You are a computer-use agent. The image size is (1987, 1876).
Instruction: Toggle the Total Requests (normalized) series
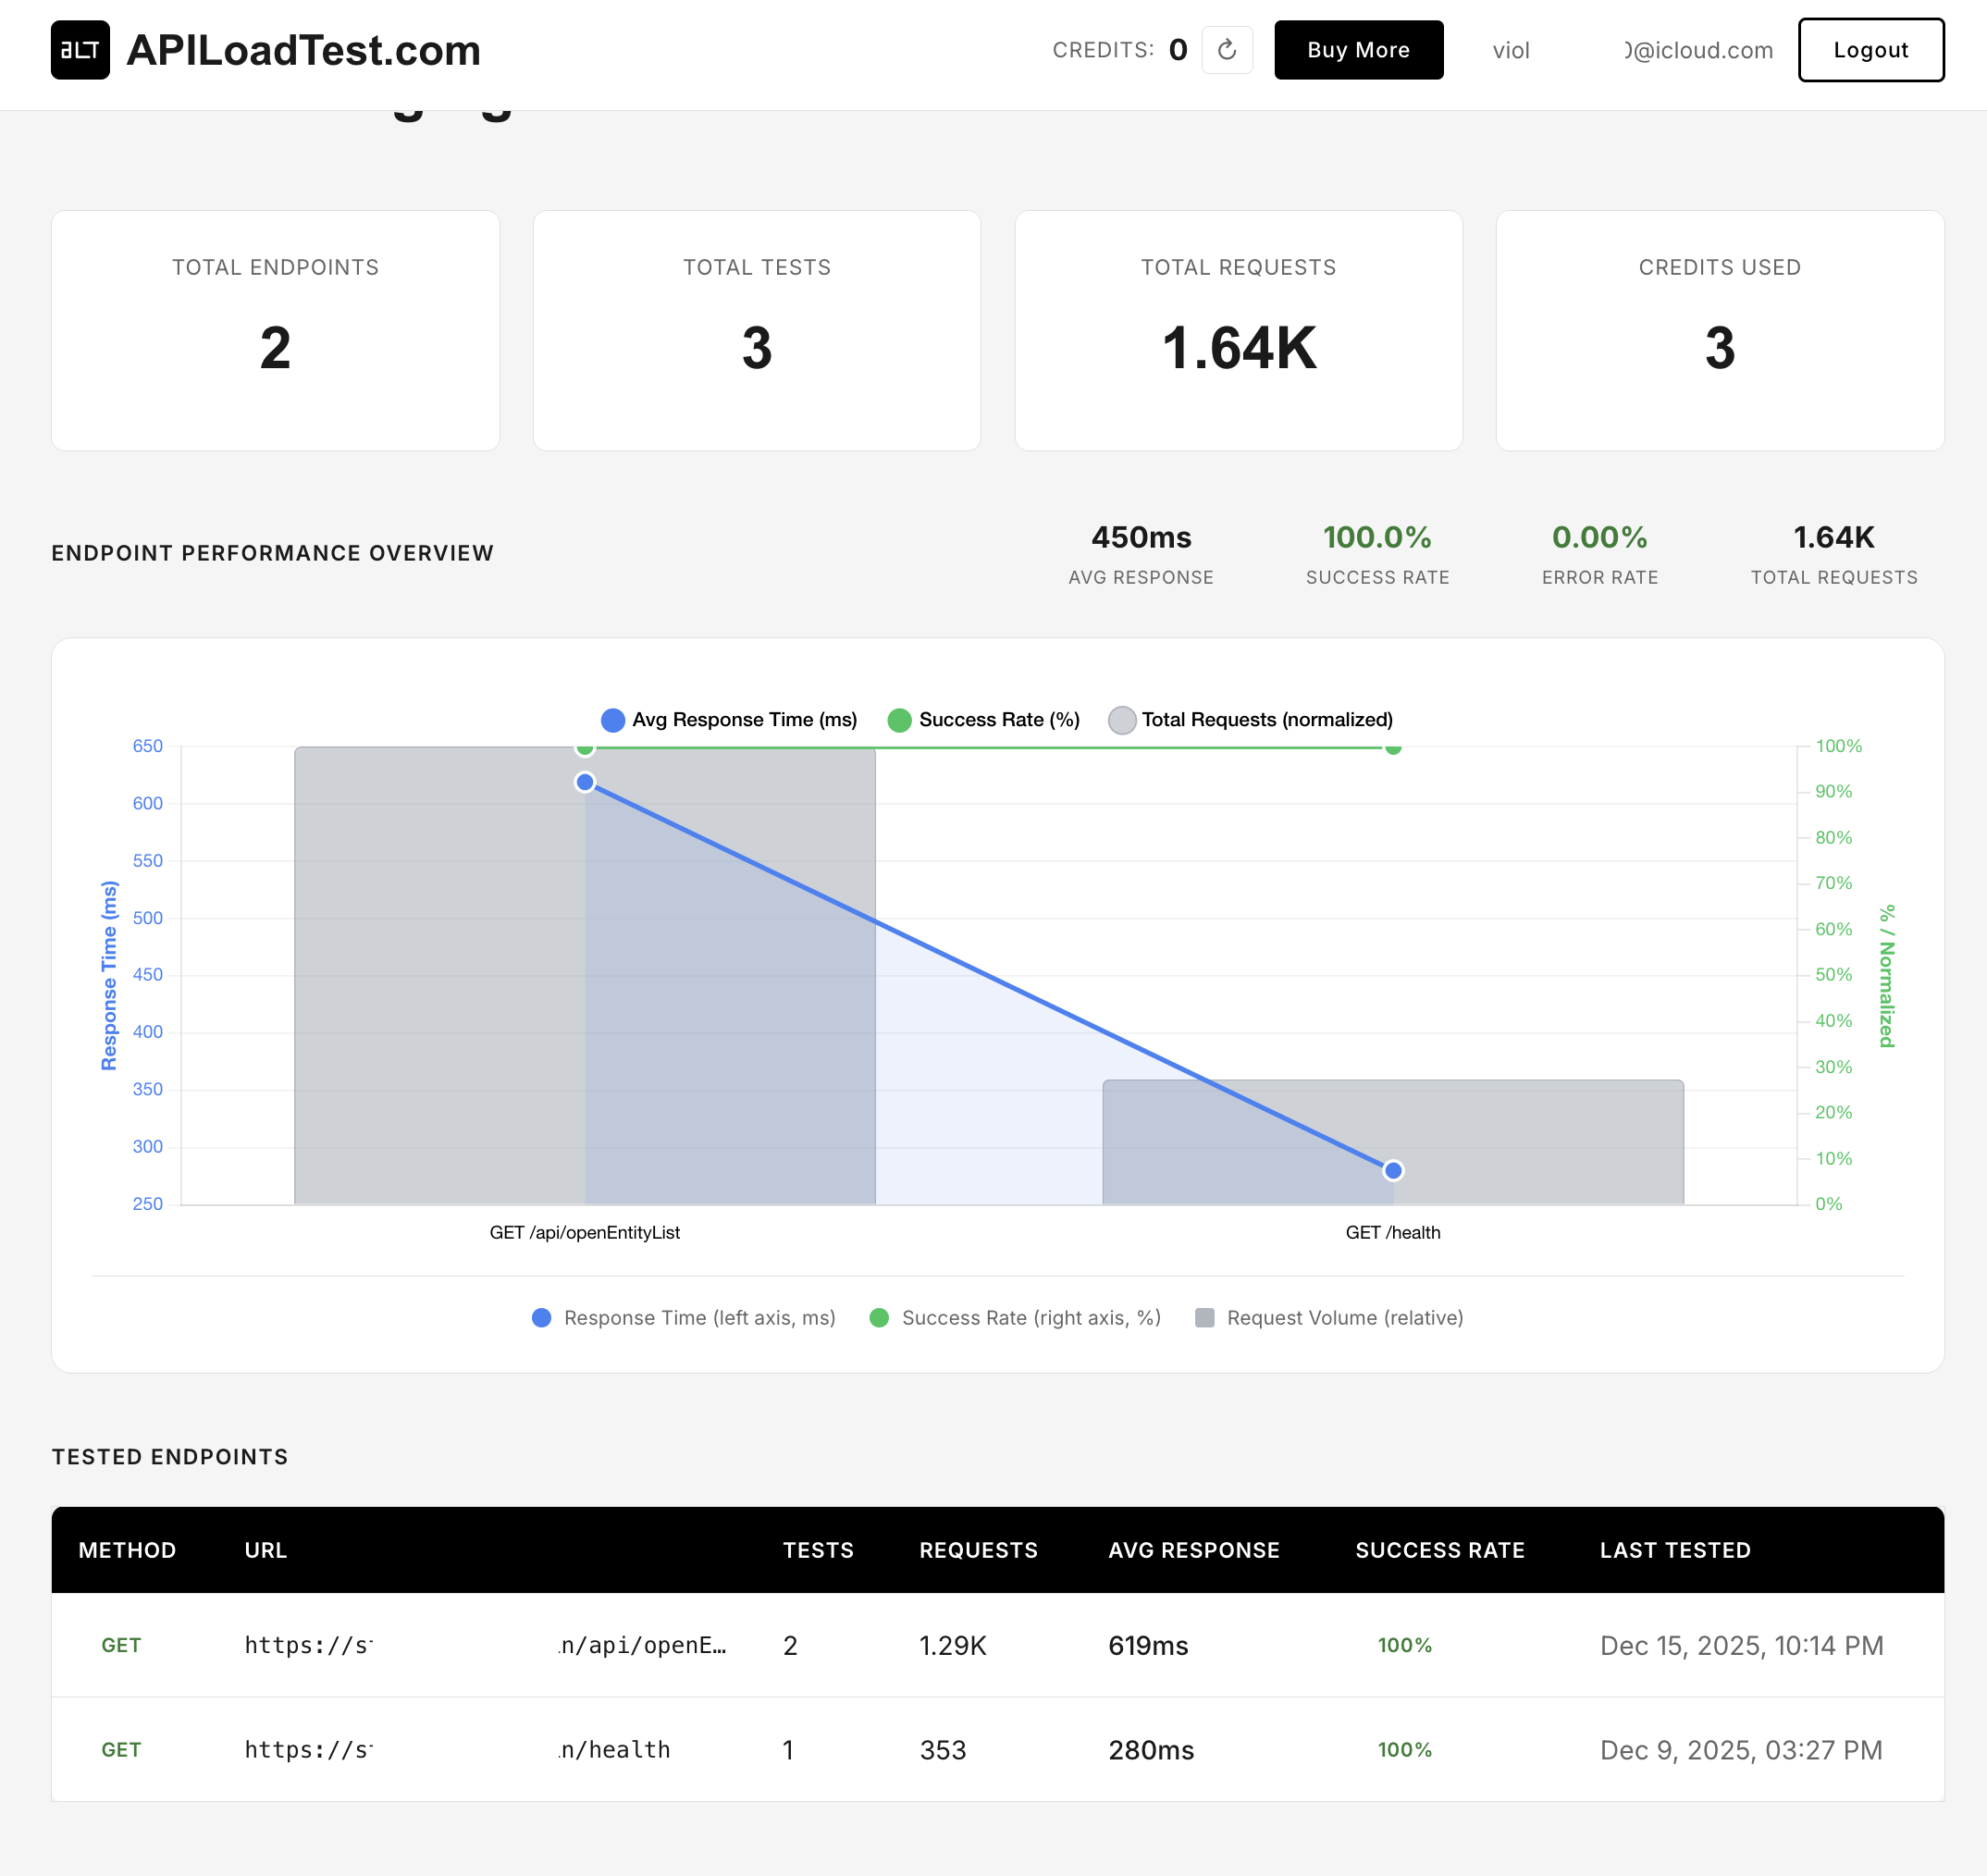pos(1269,719)
